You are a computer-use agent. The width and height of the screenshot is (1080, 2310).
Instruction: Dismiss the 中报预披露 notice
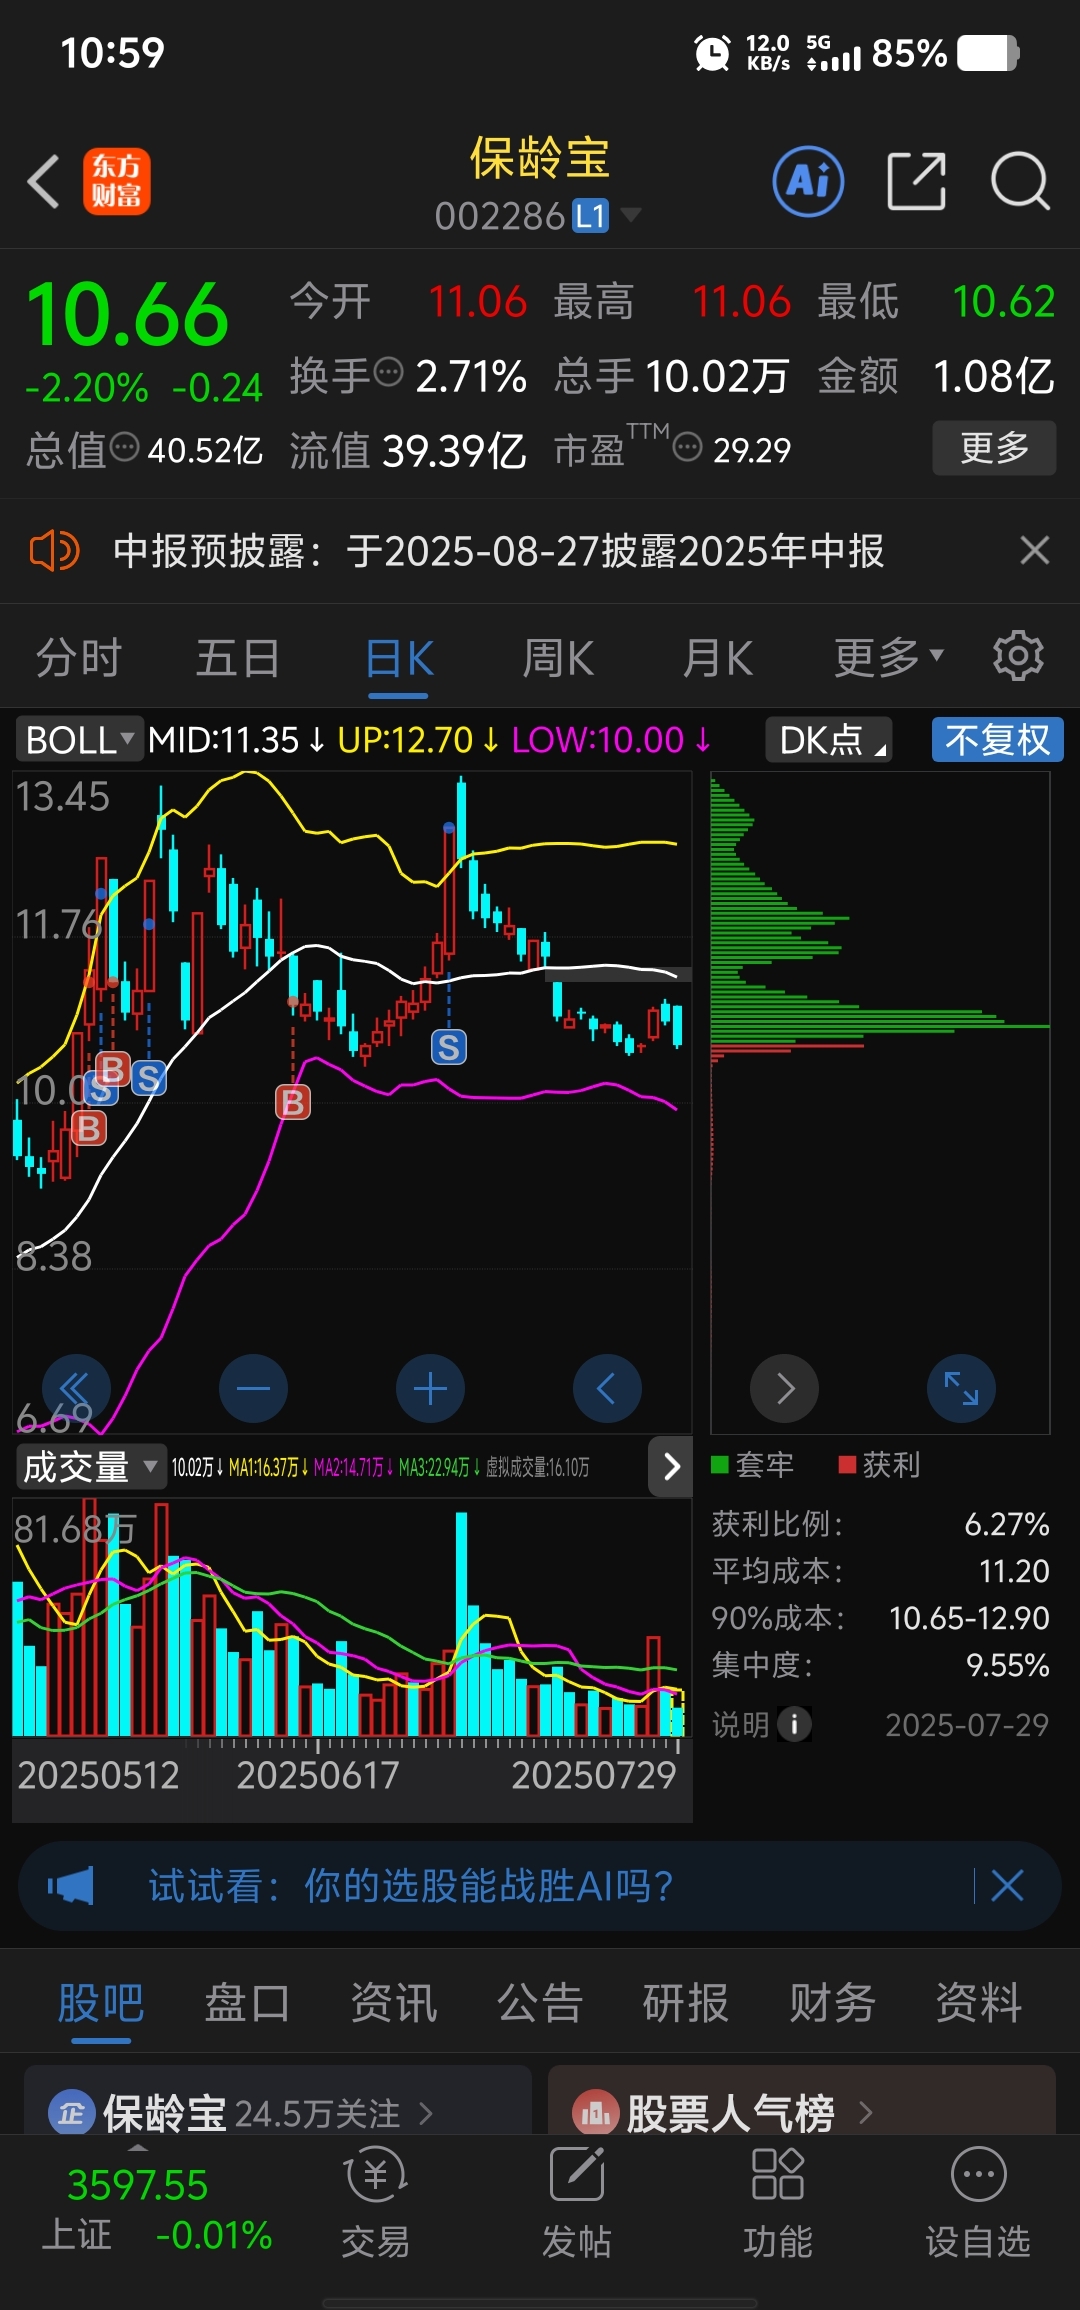pos(1034,550)
